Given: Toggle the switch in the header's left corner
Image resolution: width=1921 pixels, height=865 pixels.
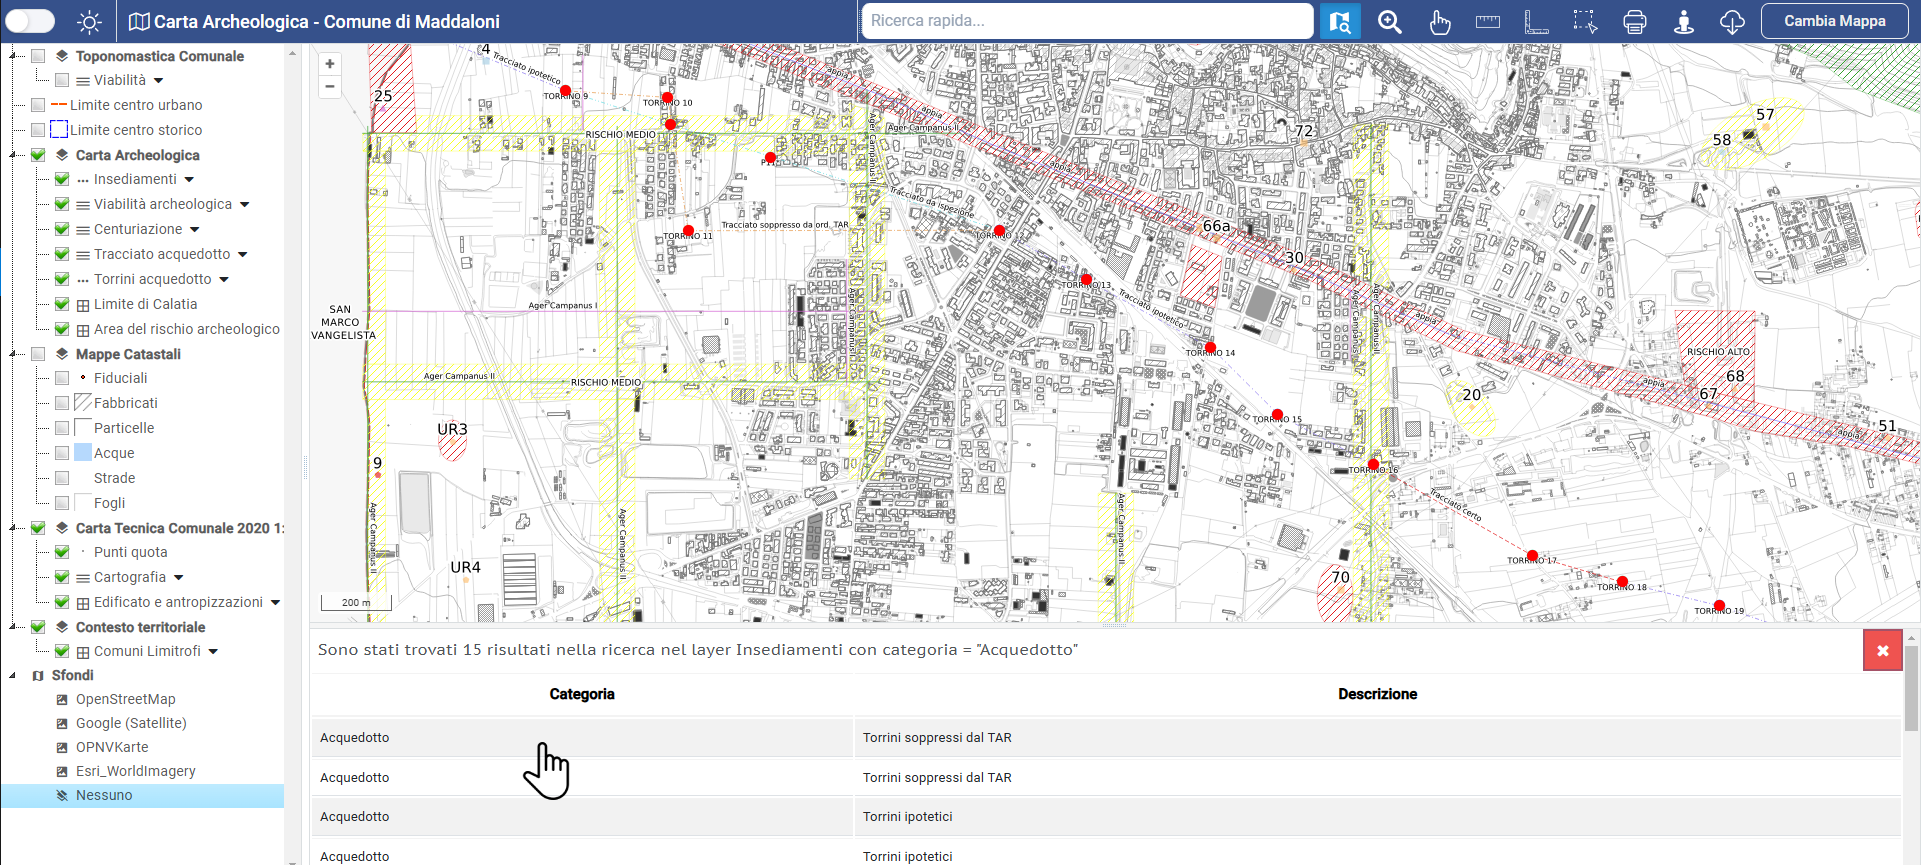Looking at the screenshot, I should 30,21.
